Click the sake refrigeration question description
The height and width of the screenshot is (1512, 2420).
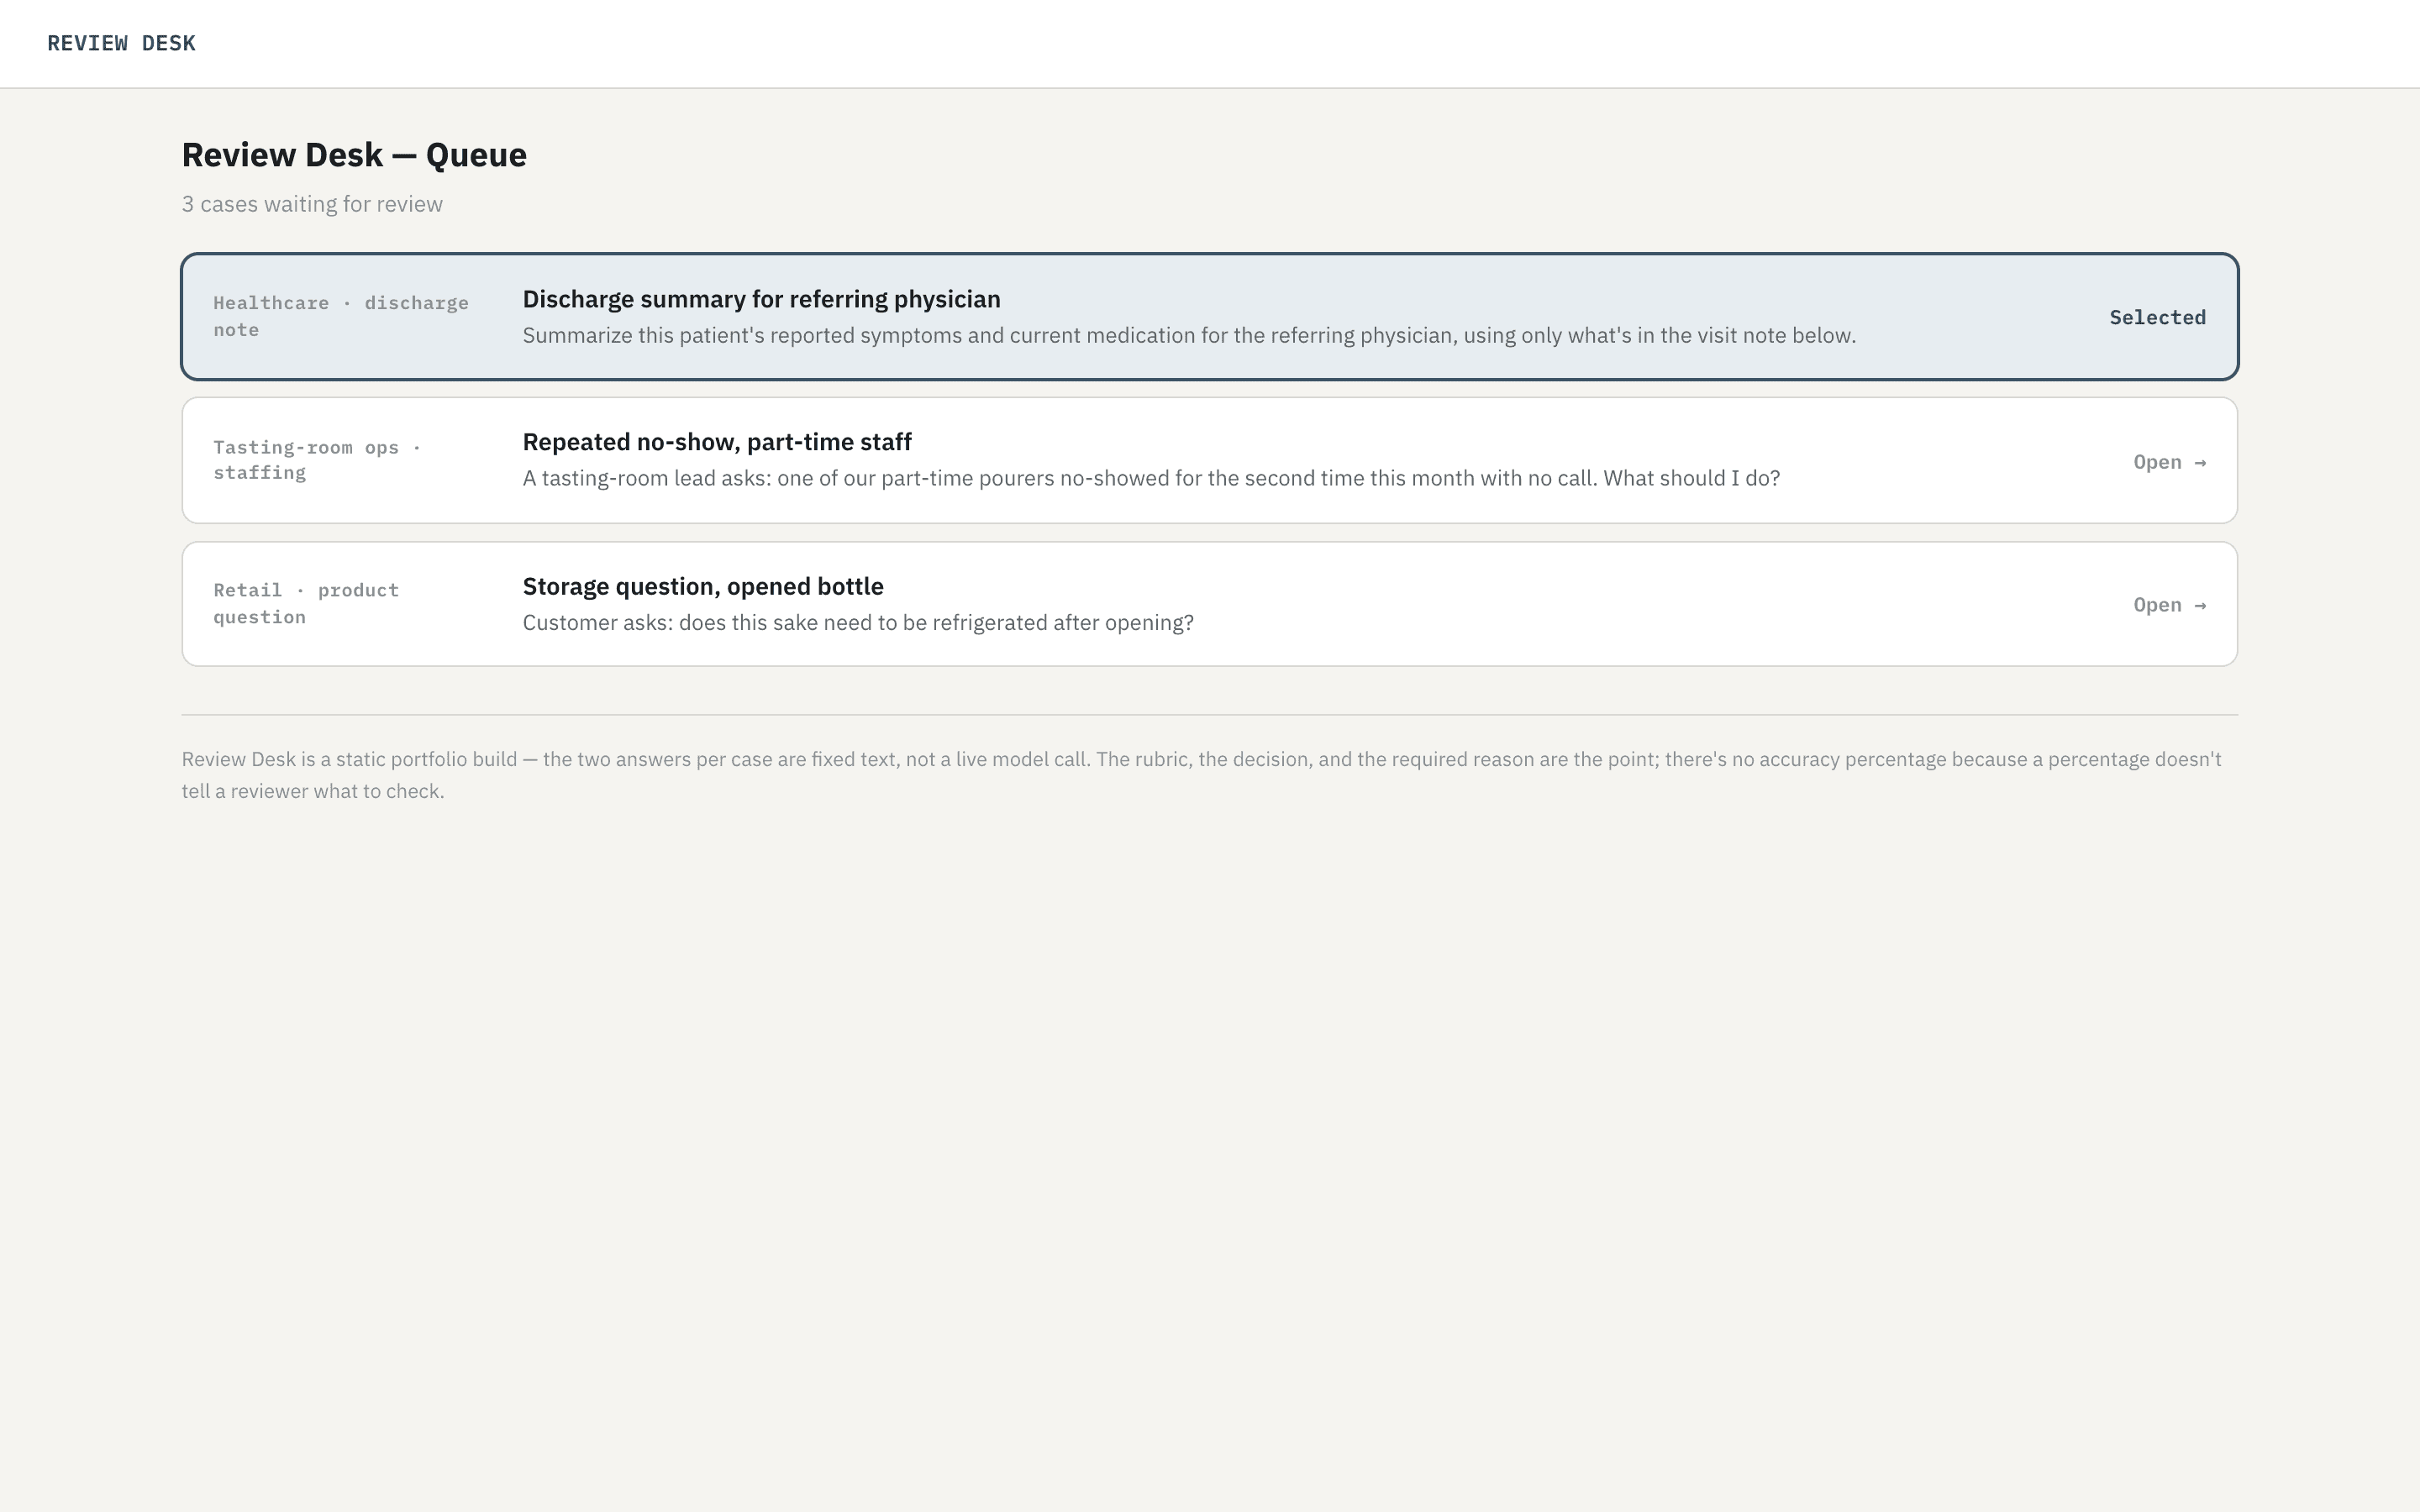click(858, 622)
